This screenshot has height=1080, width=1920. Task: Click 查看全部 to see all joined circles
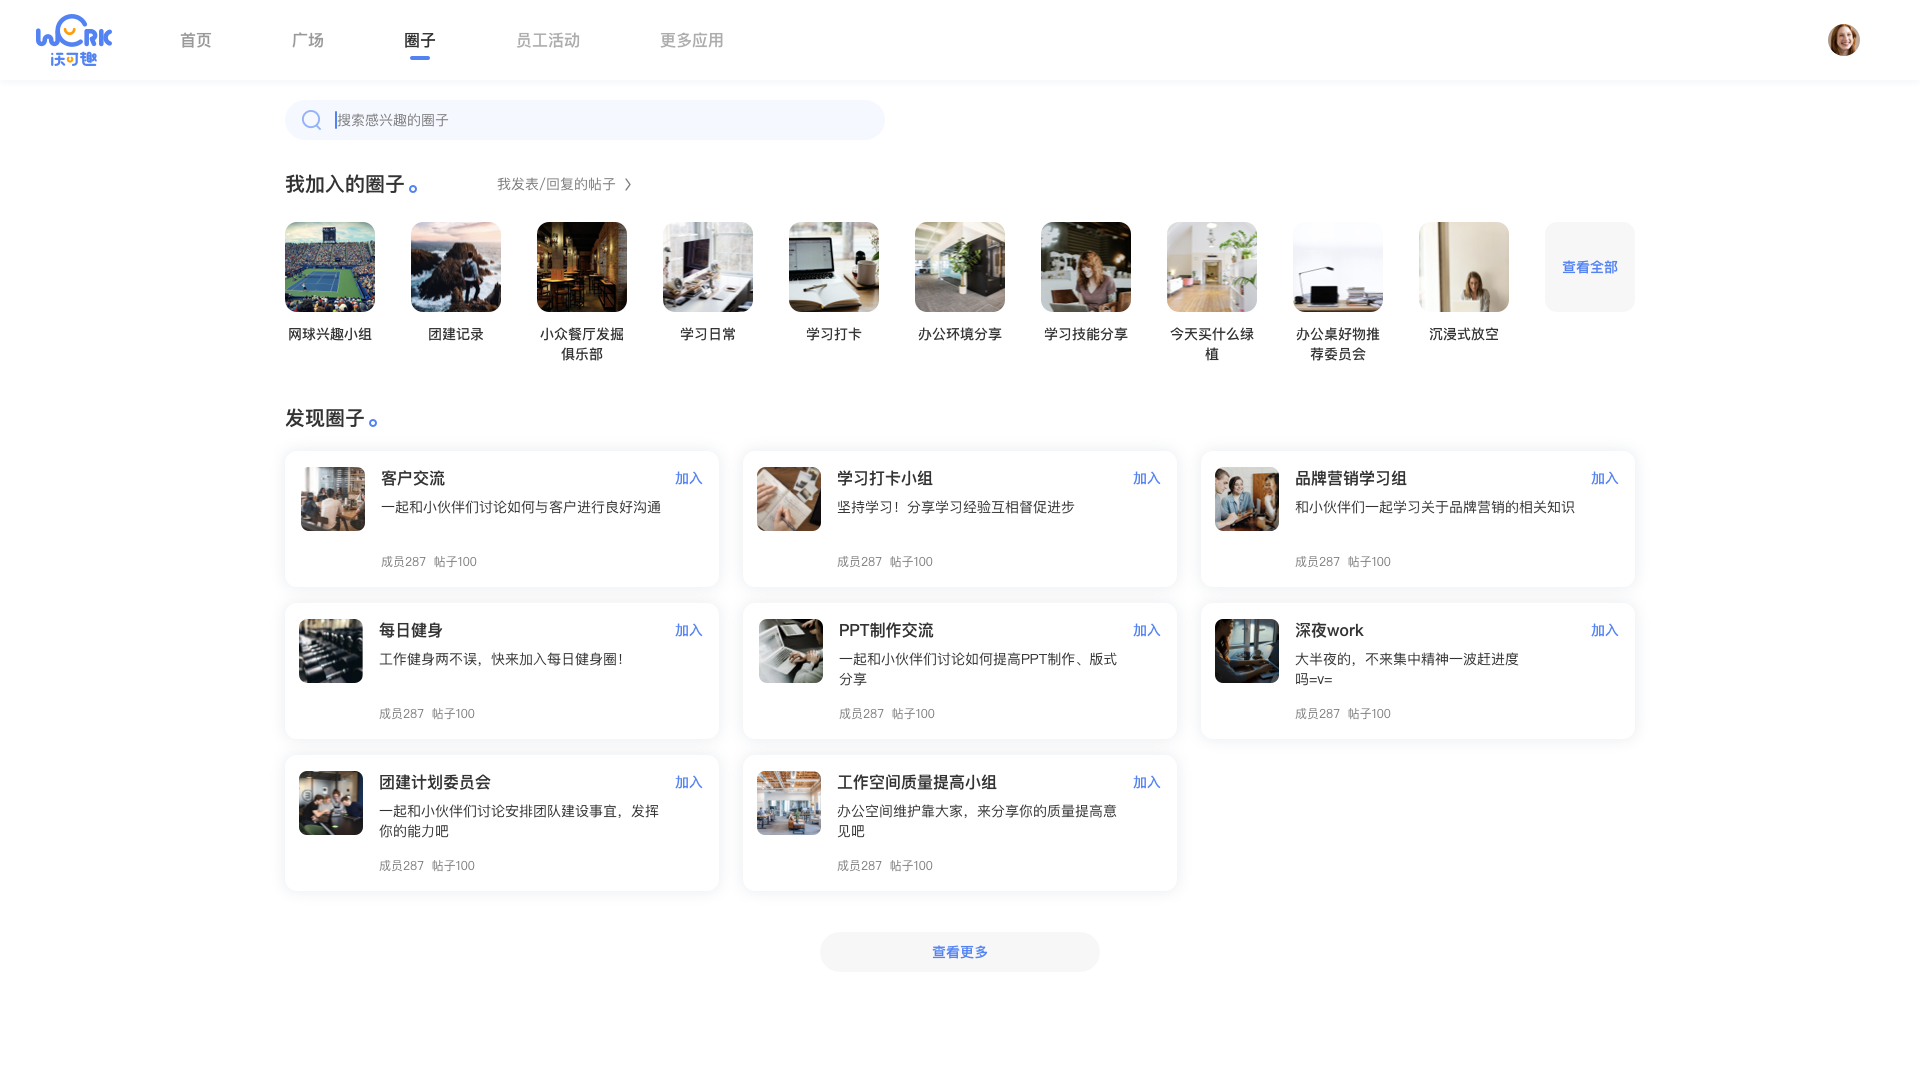[x=1589, y=267]
